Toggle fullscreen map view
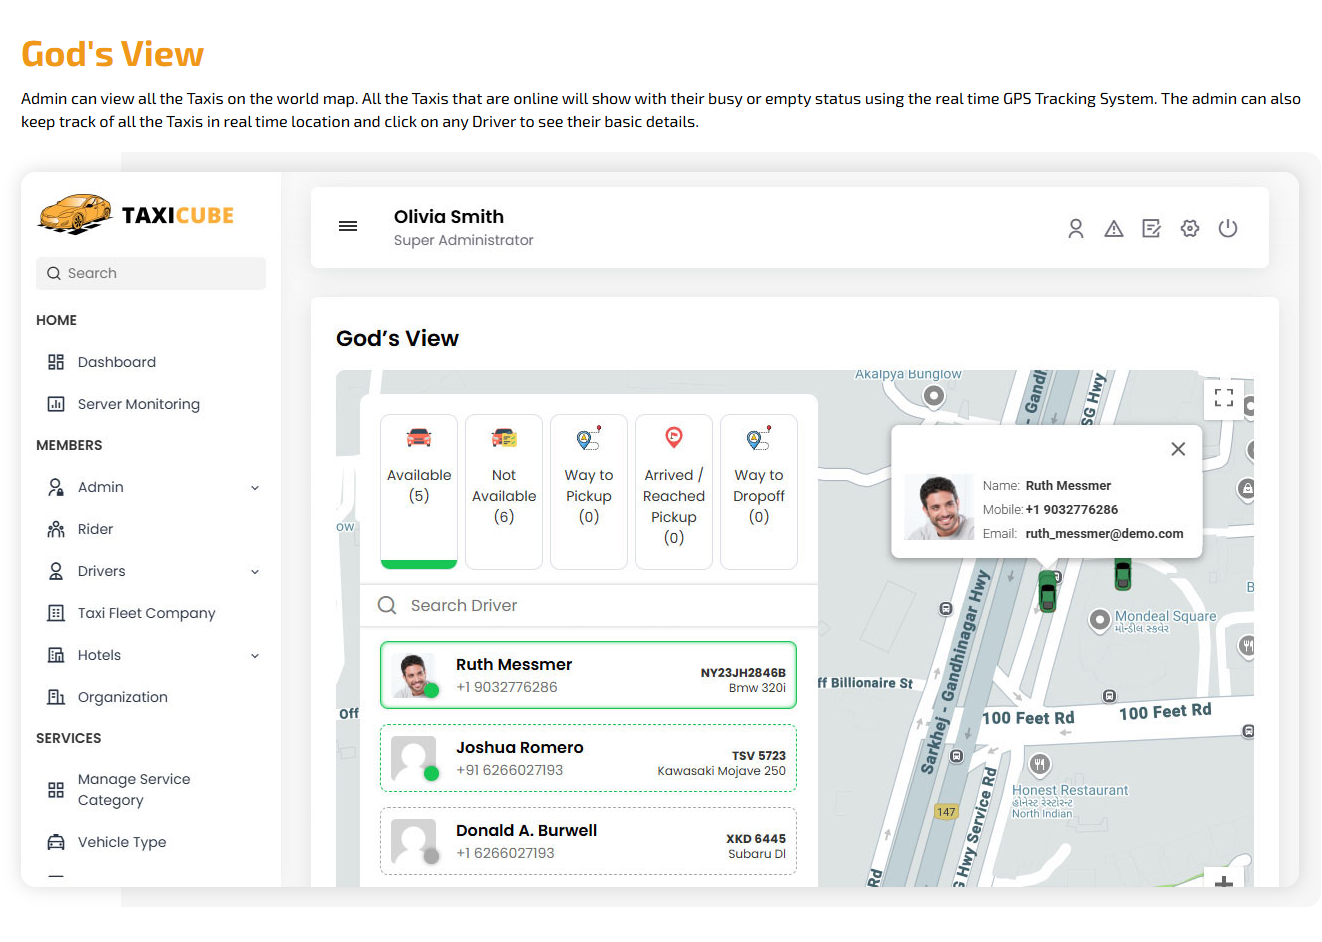 pyautogui.click(x=1224, y=398)
